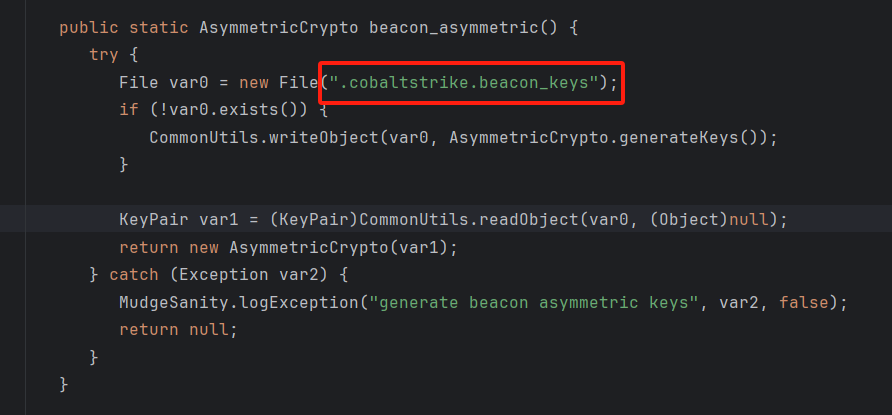892x415 pixels.
Task: Click the method's closing brace
Action: click(64, 385)
